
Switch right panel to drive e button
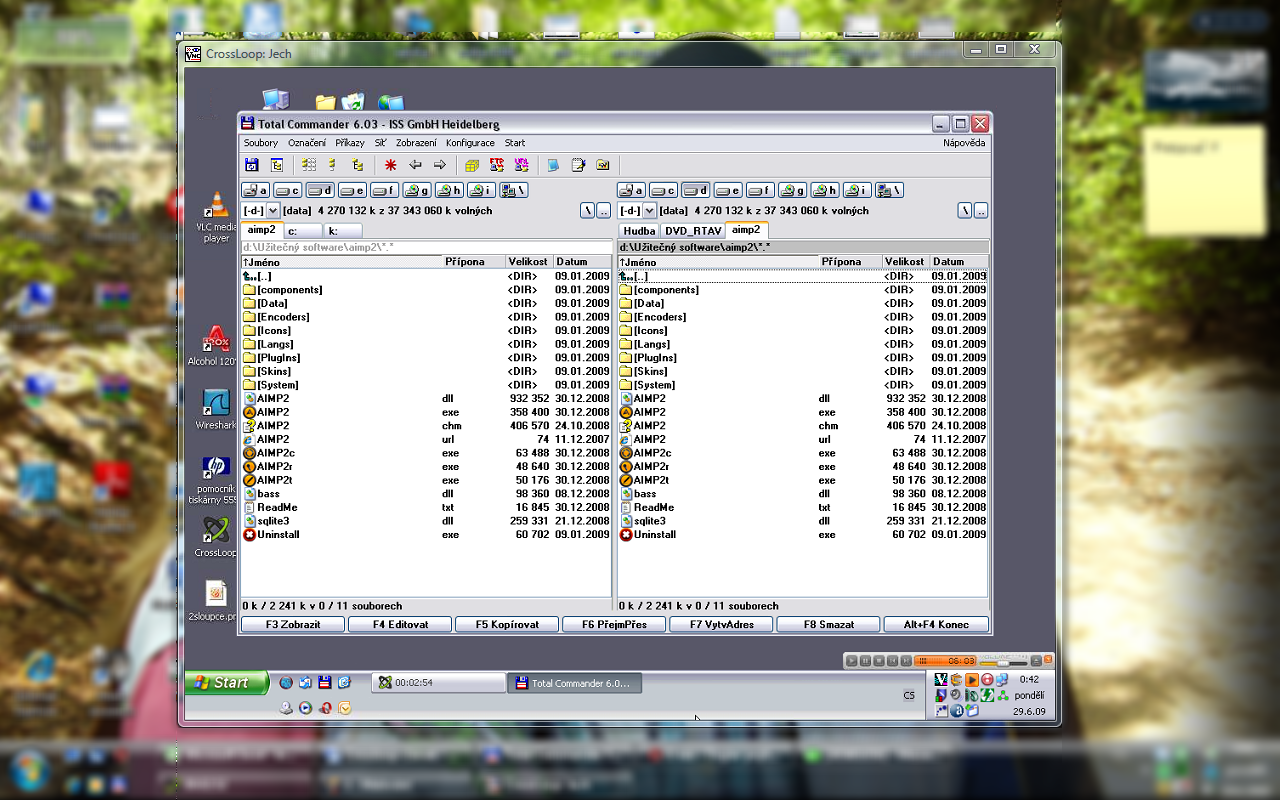pyautogui.click(x=728, y=190)
